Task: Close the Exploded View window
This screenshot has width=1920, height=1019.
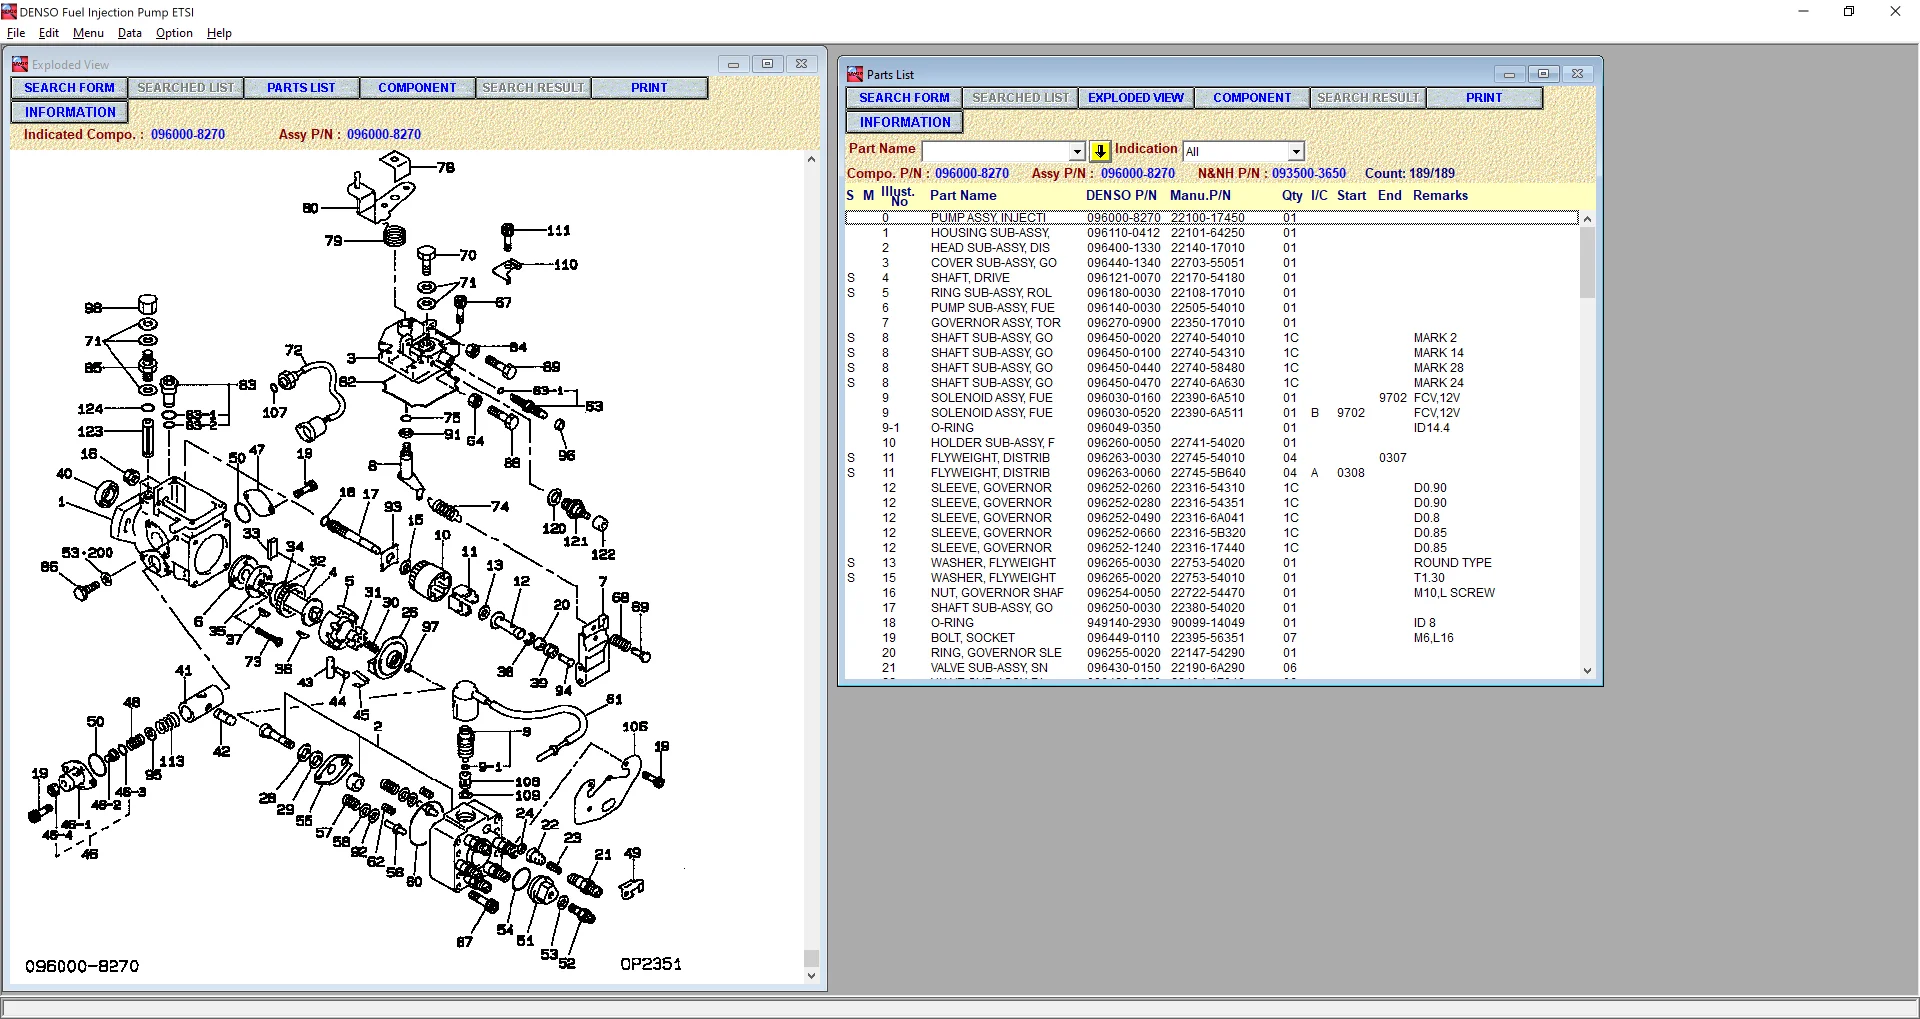Action: pyautogui.click(x=801, y=64)
